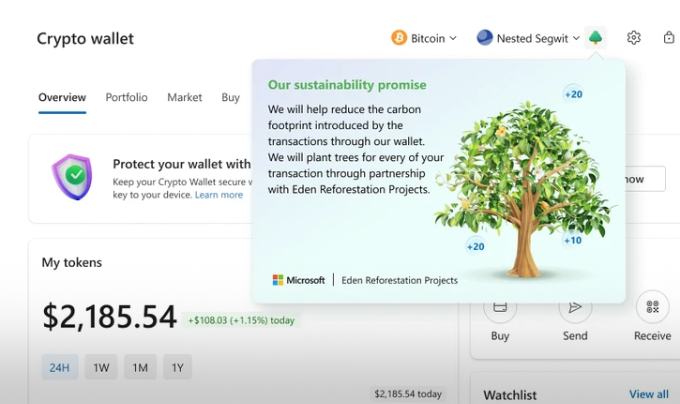
Task: Click the orange Bitcoin logo icon
Action: 399,38
